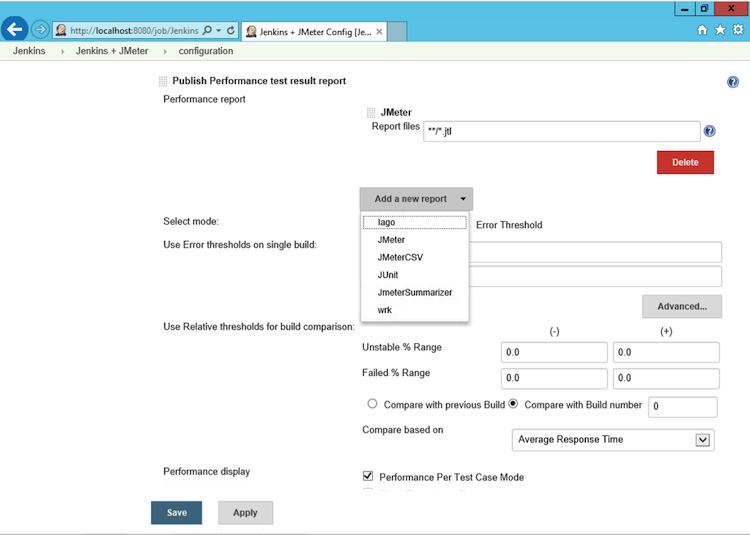The width and height of the screenshot is (750, 535).
Task: Click the Advanced... button
Action: [682, 306]
